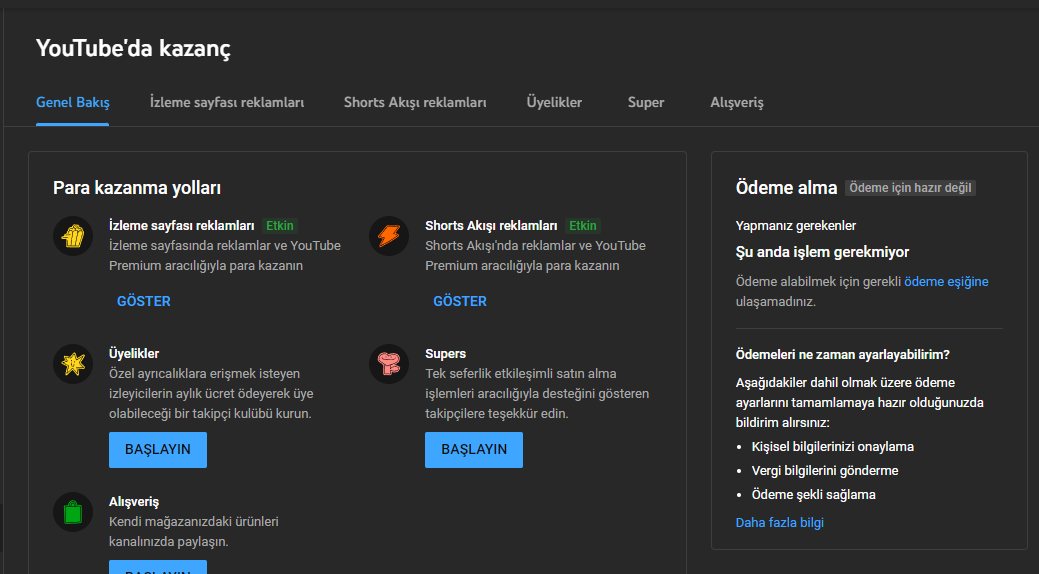Click BAŞLAYIN under Üyelikler

click(158, 449)
